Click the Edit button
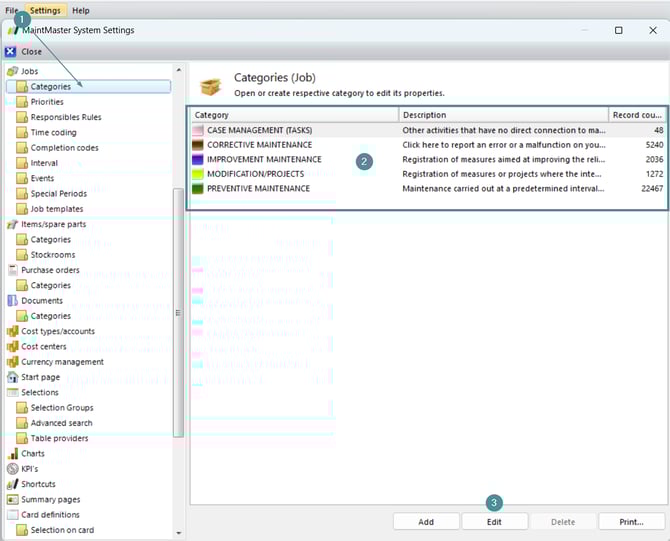 [494, 522]
